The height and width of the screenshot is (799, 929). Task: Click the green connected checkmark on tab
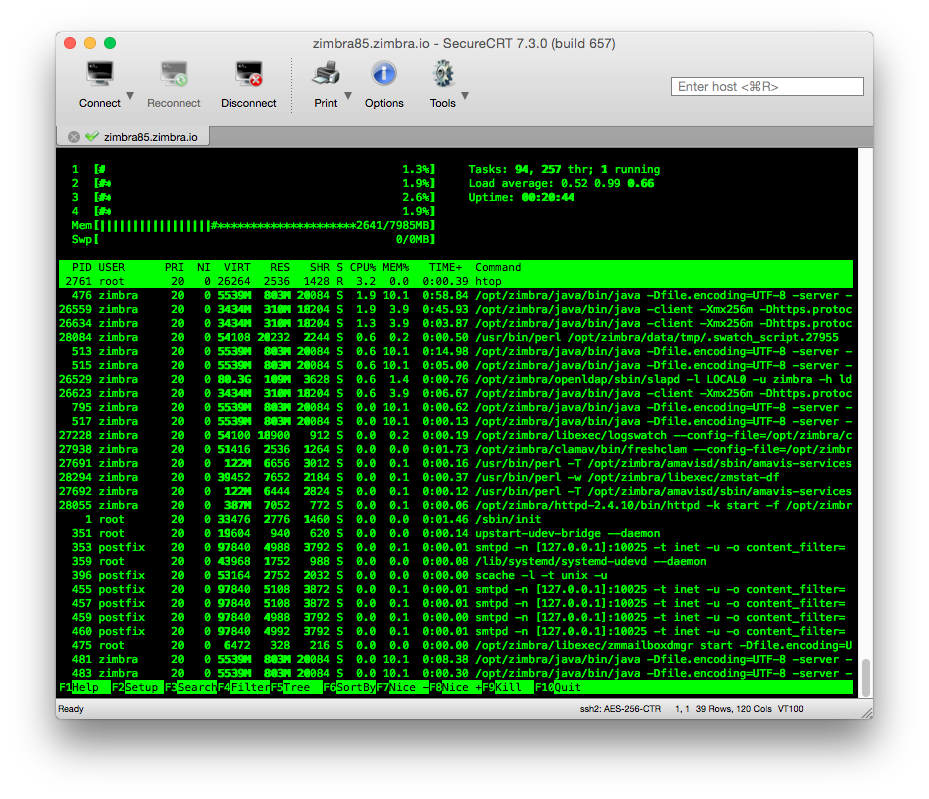91,136
